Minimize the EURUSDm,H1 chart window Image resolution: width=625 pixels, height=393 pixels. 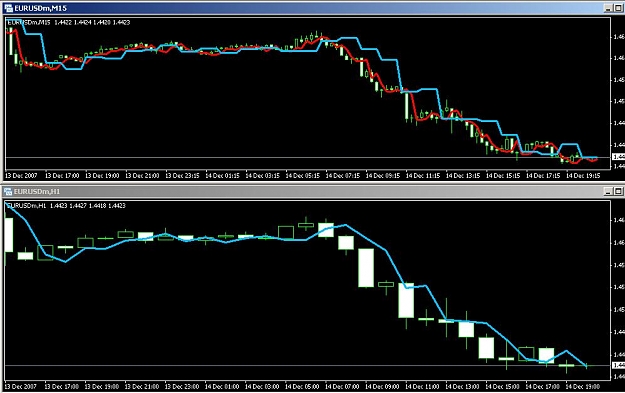[x=608, y=192]
